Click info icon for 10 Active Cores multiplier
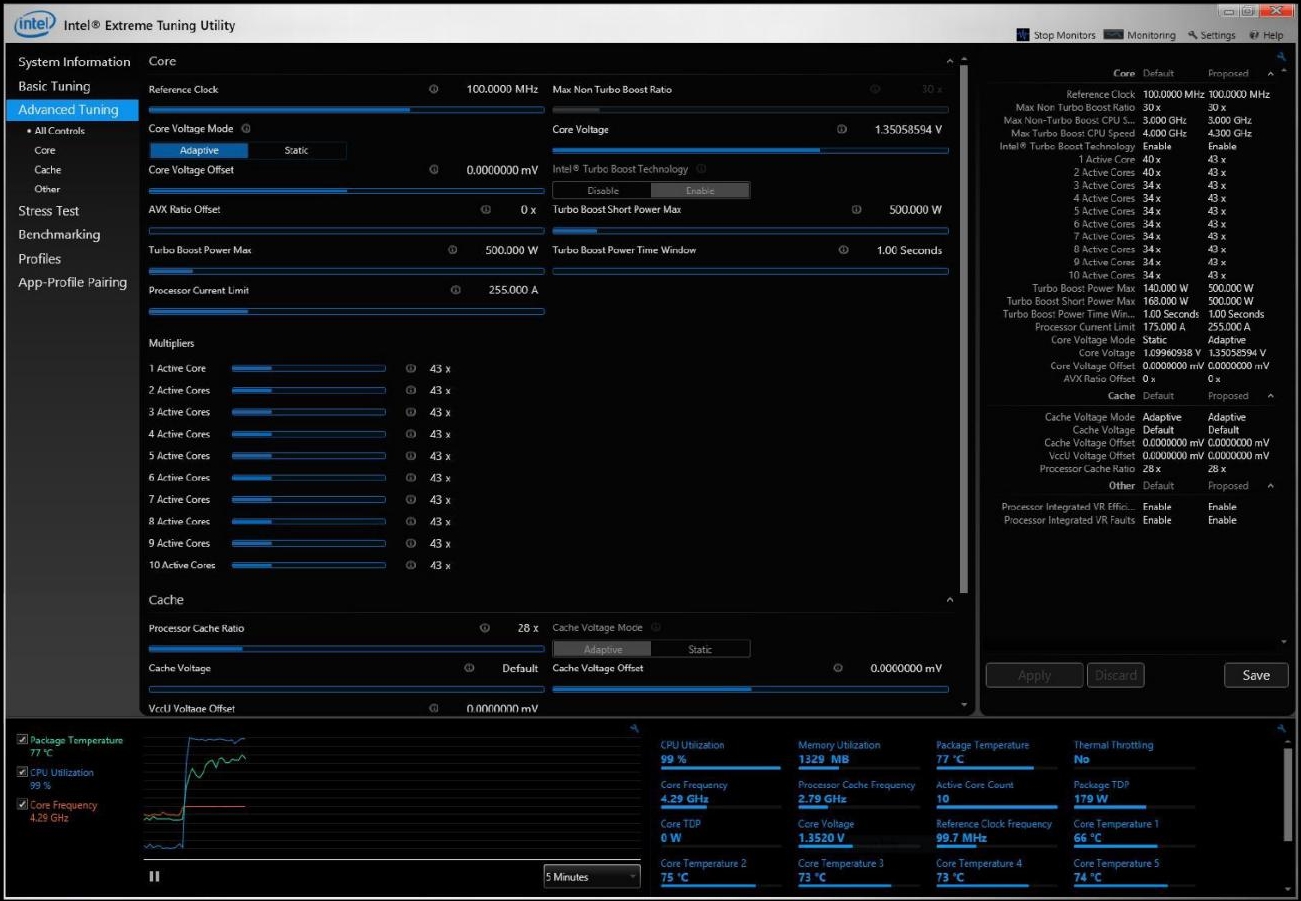Screen dimensions: 1301x901 (411, 565)
